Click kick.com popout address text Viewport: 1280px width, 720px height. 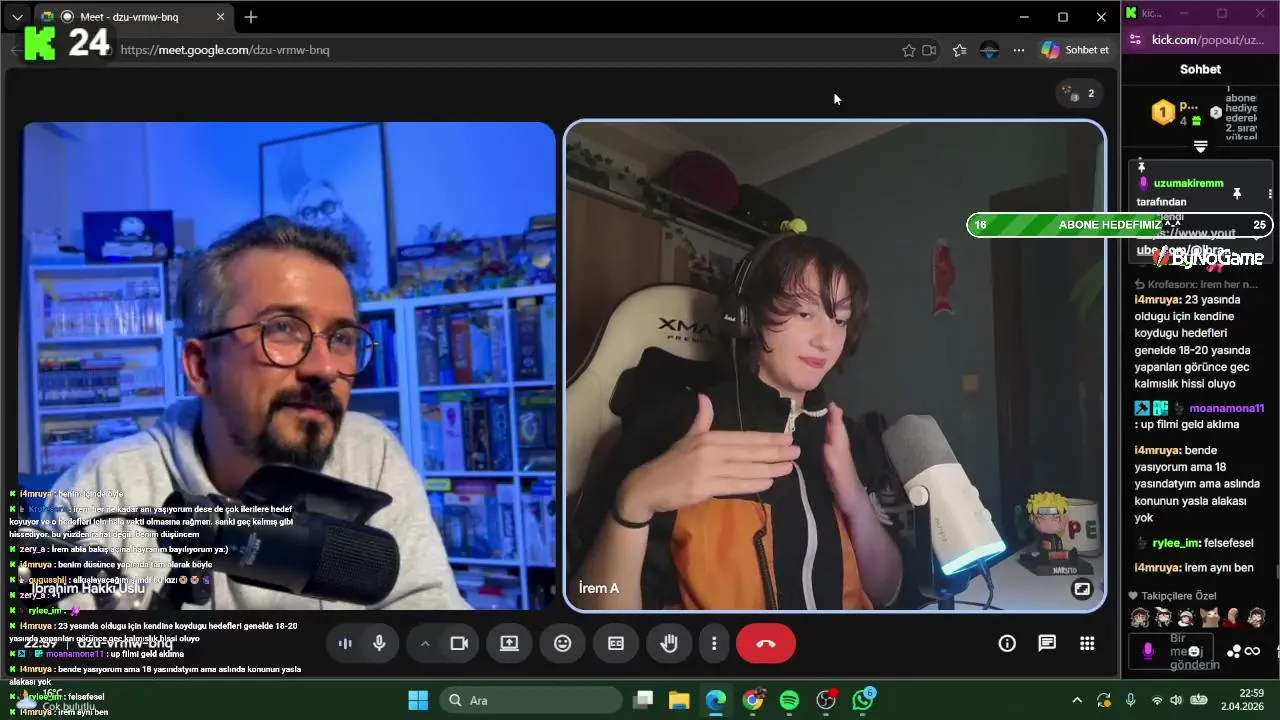click(x=1208, y=40)
